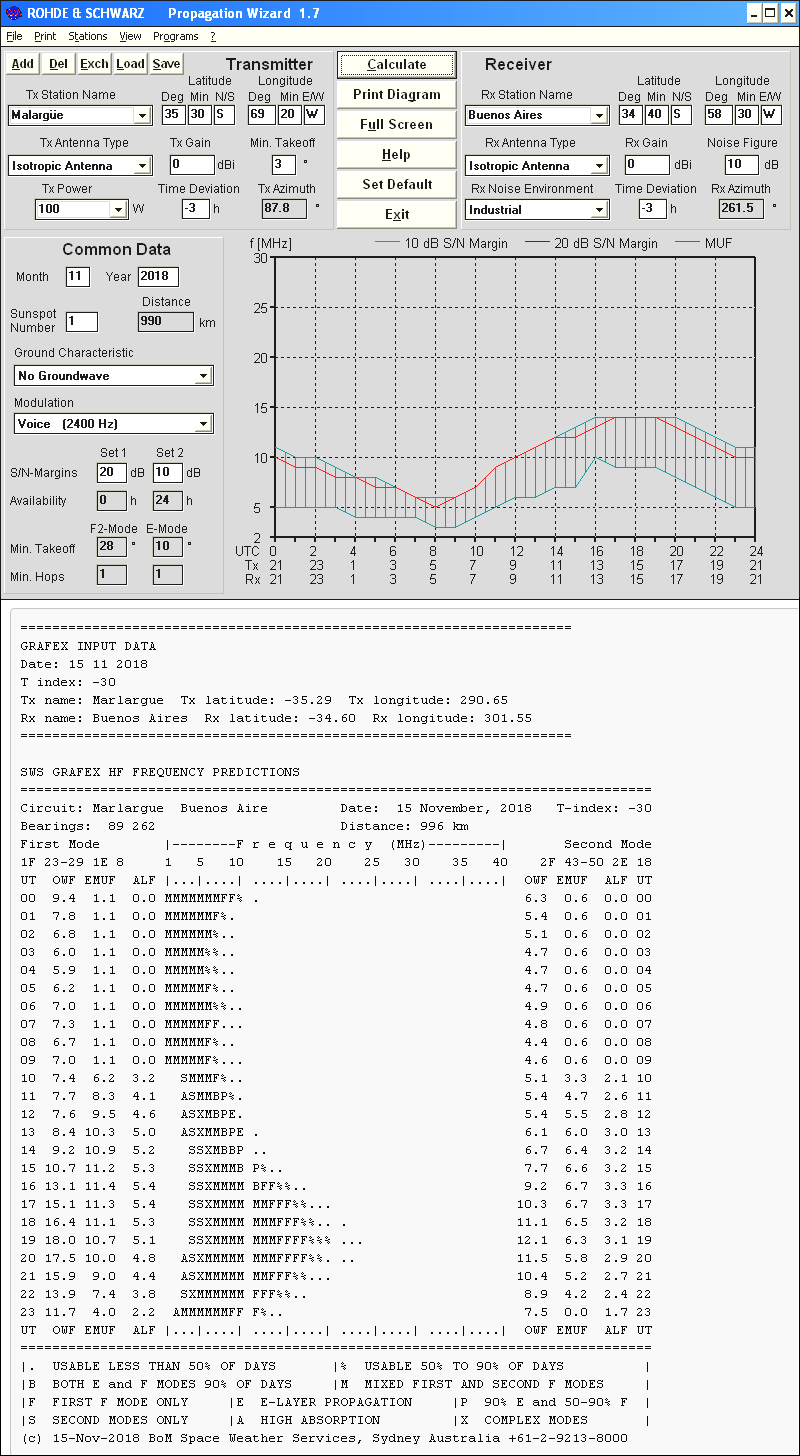Click the Set Default button

tap(396, 184)
